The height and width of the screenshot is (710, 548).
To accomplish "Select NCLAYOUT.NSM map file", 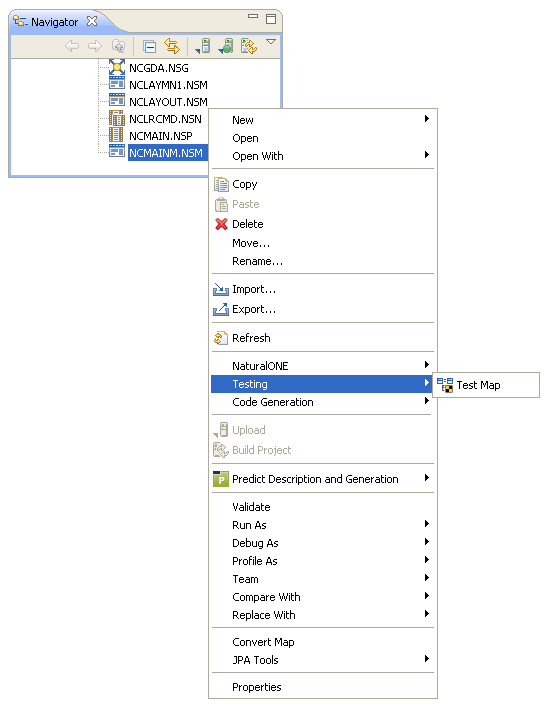I will pyautogui.click(x=168, y=102).
